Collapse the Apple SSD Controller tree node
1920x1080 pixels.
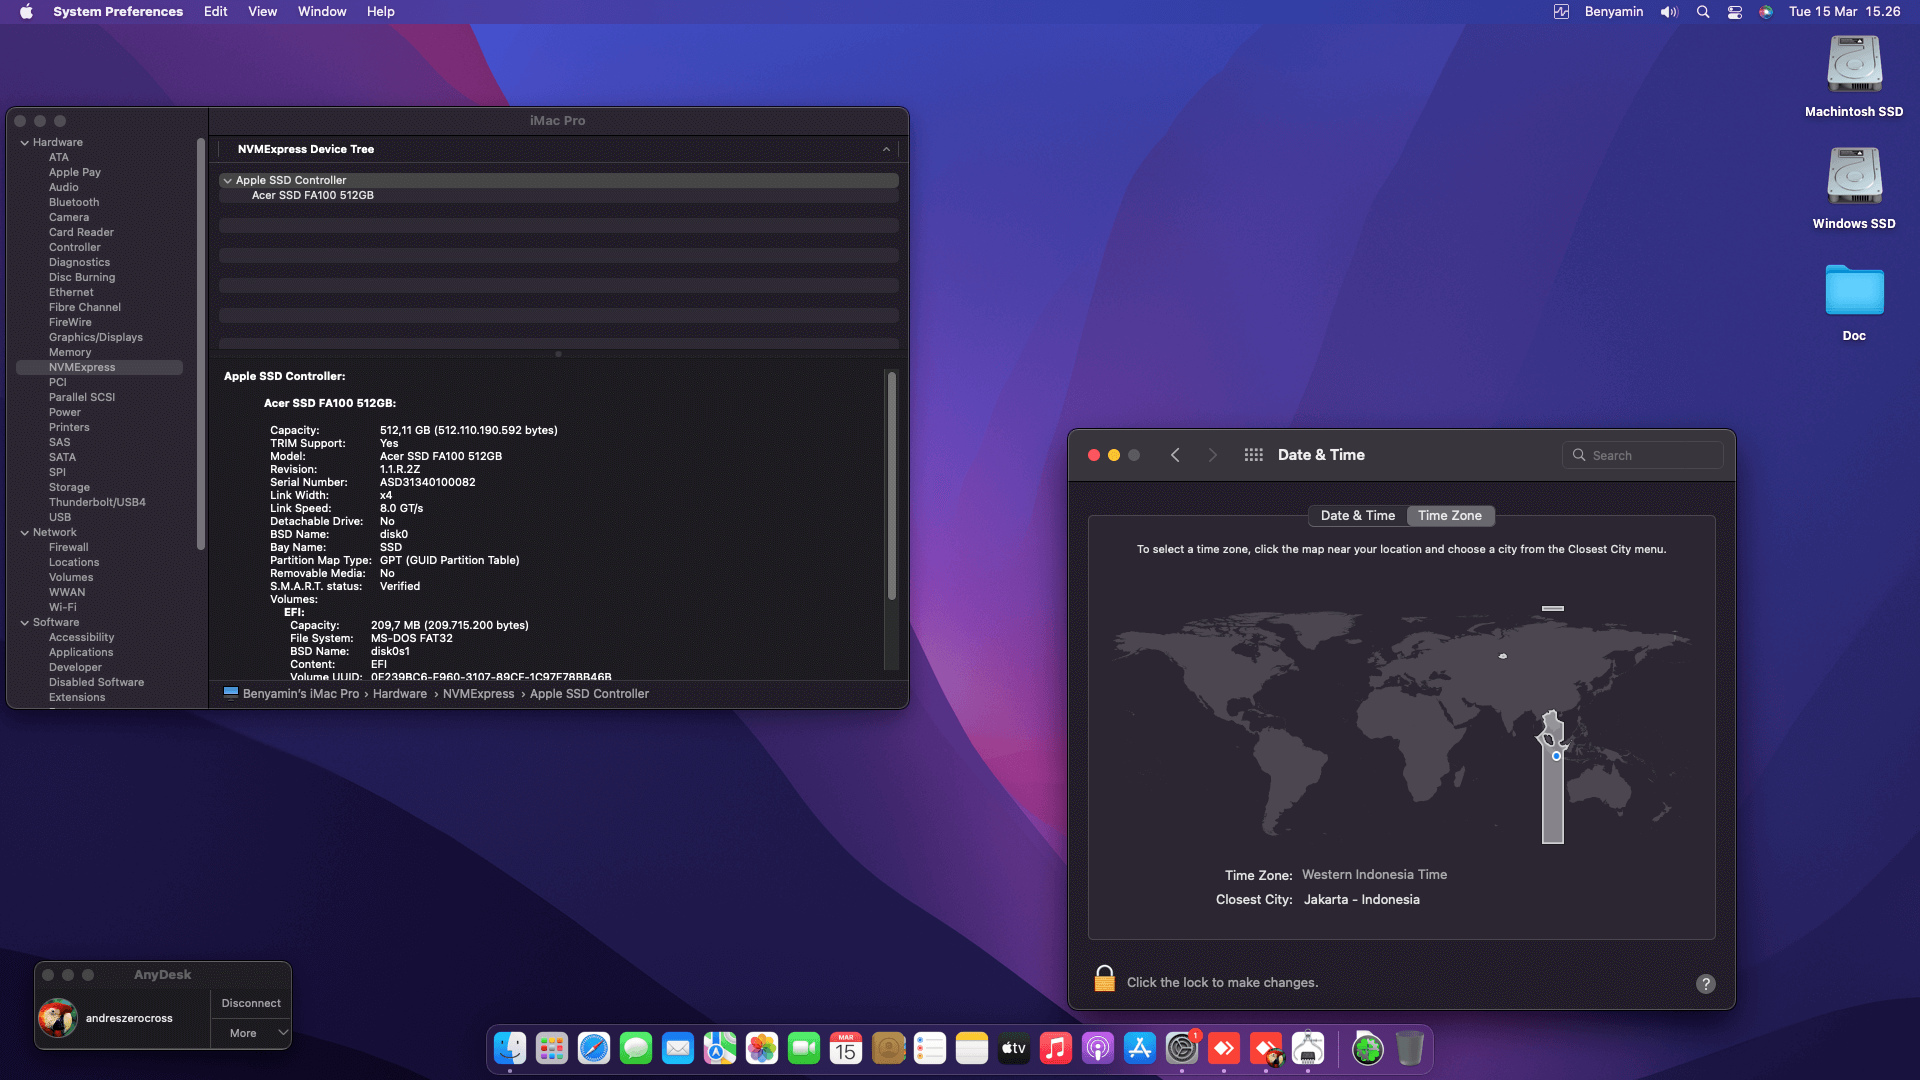(x=228, y=181)
